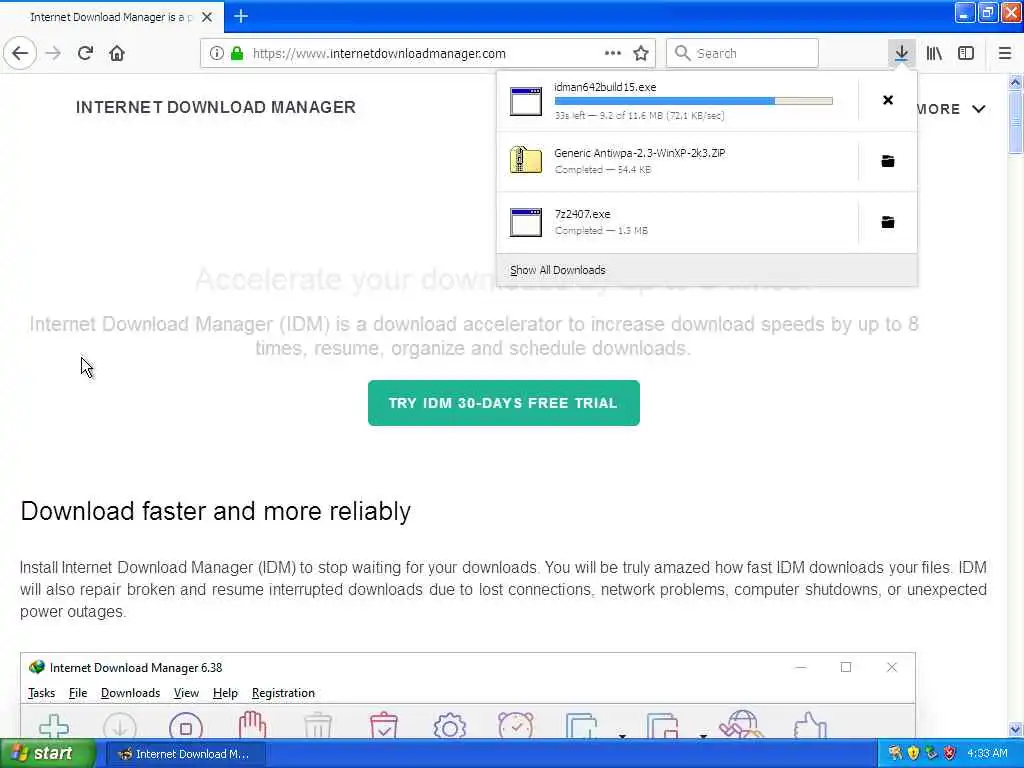Image resolution: width=1024 pixels, height=768 pixels.
Task: Click the vertical scrollbar thumb
Action: (1015, 122)
